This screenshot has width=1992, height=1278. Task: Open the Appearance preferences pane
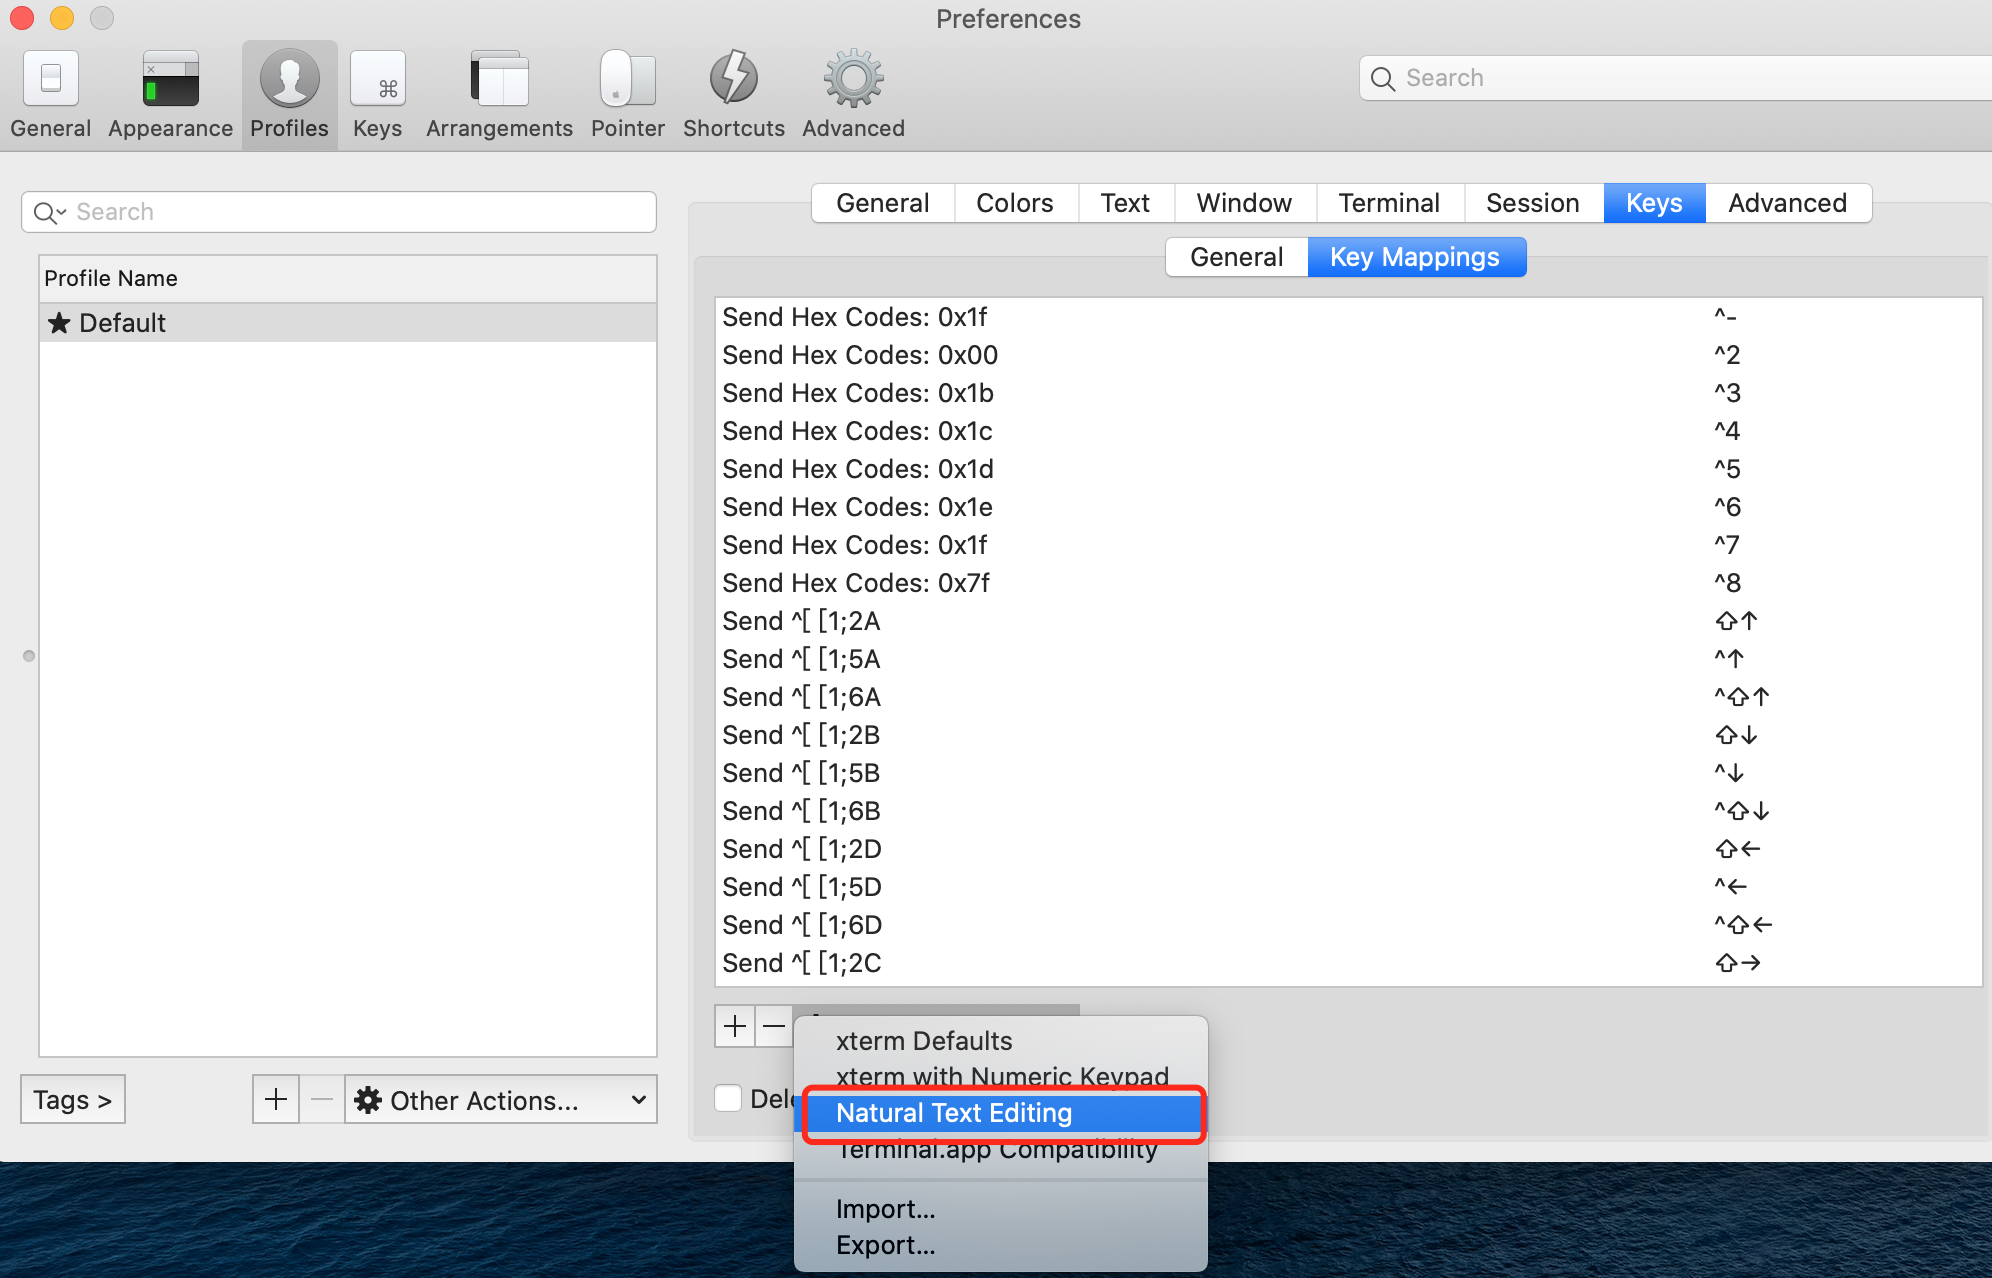pos(170,95)
